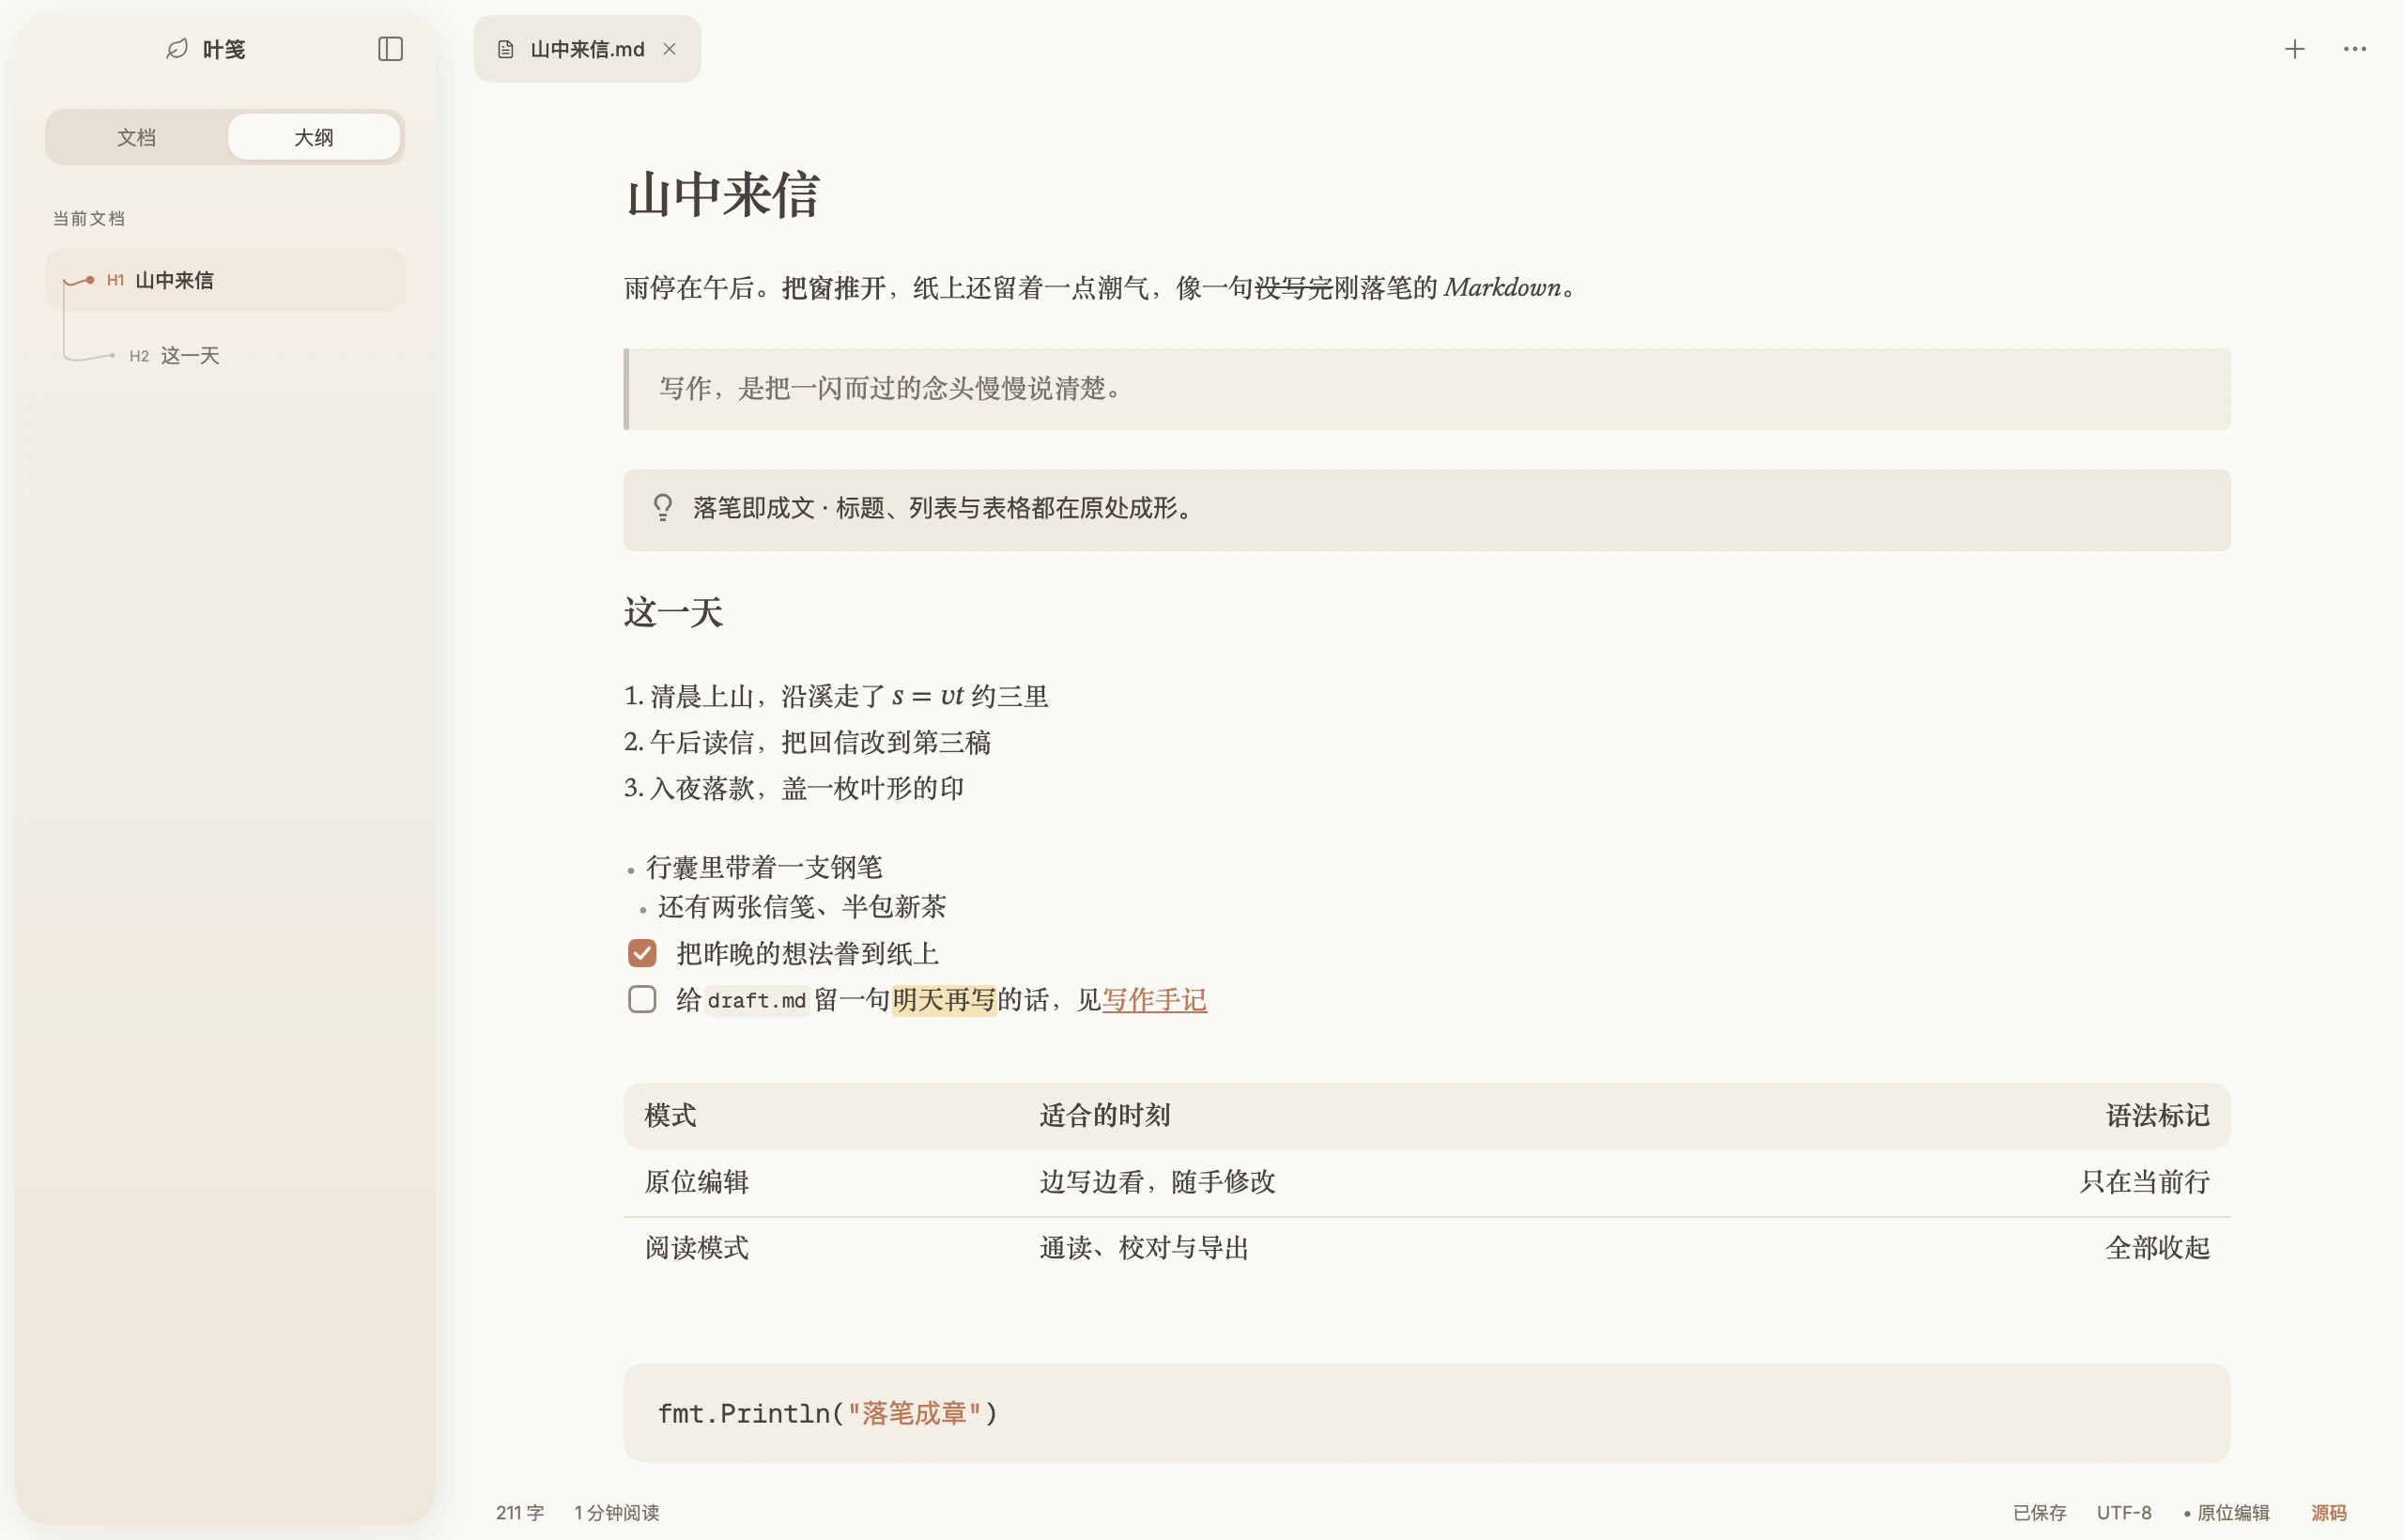Uncheck 把昨晚的想法誊到纸上 task

point(642,953)
